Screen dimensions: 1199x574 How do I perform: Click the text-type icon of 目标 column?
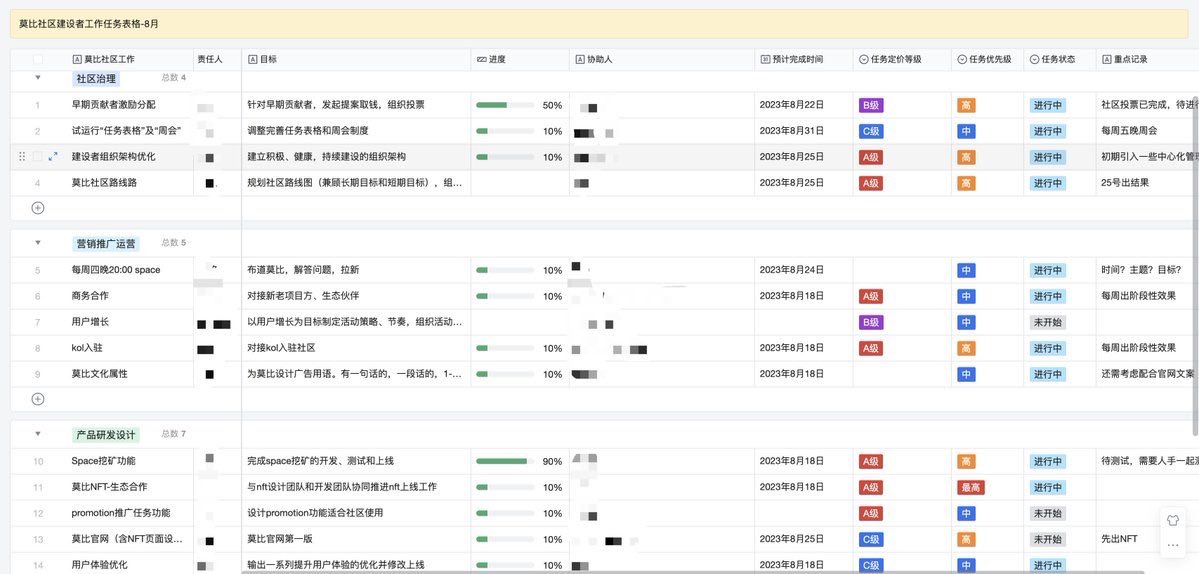[x=252, y=59]
